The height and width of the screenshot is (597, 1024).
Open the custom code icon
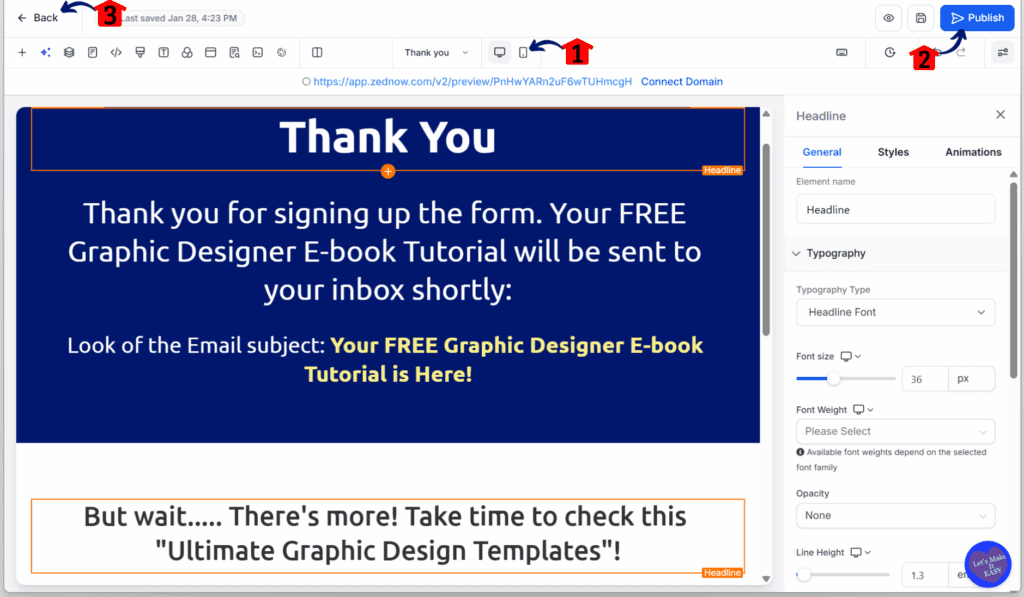[116, 52]
